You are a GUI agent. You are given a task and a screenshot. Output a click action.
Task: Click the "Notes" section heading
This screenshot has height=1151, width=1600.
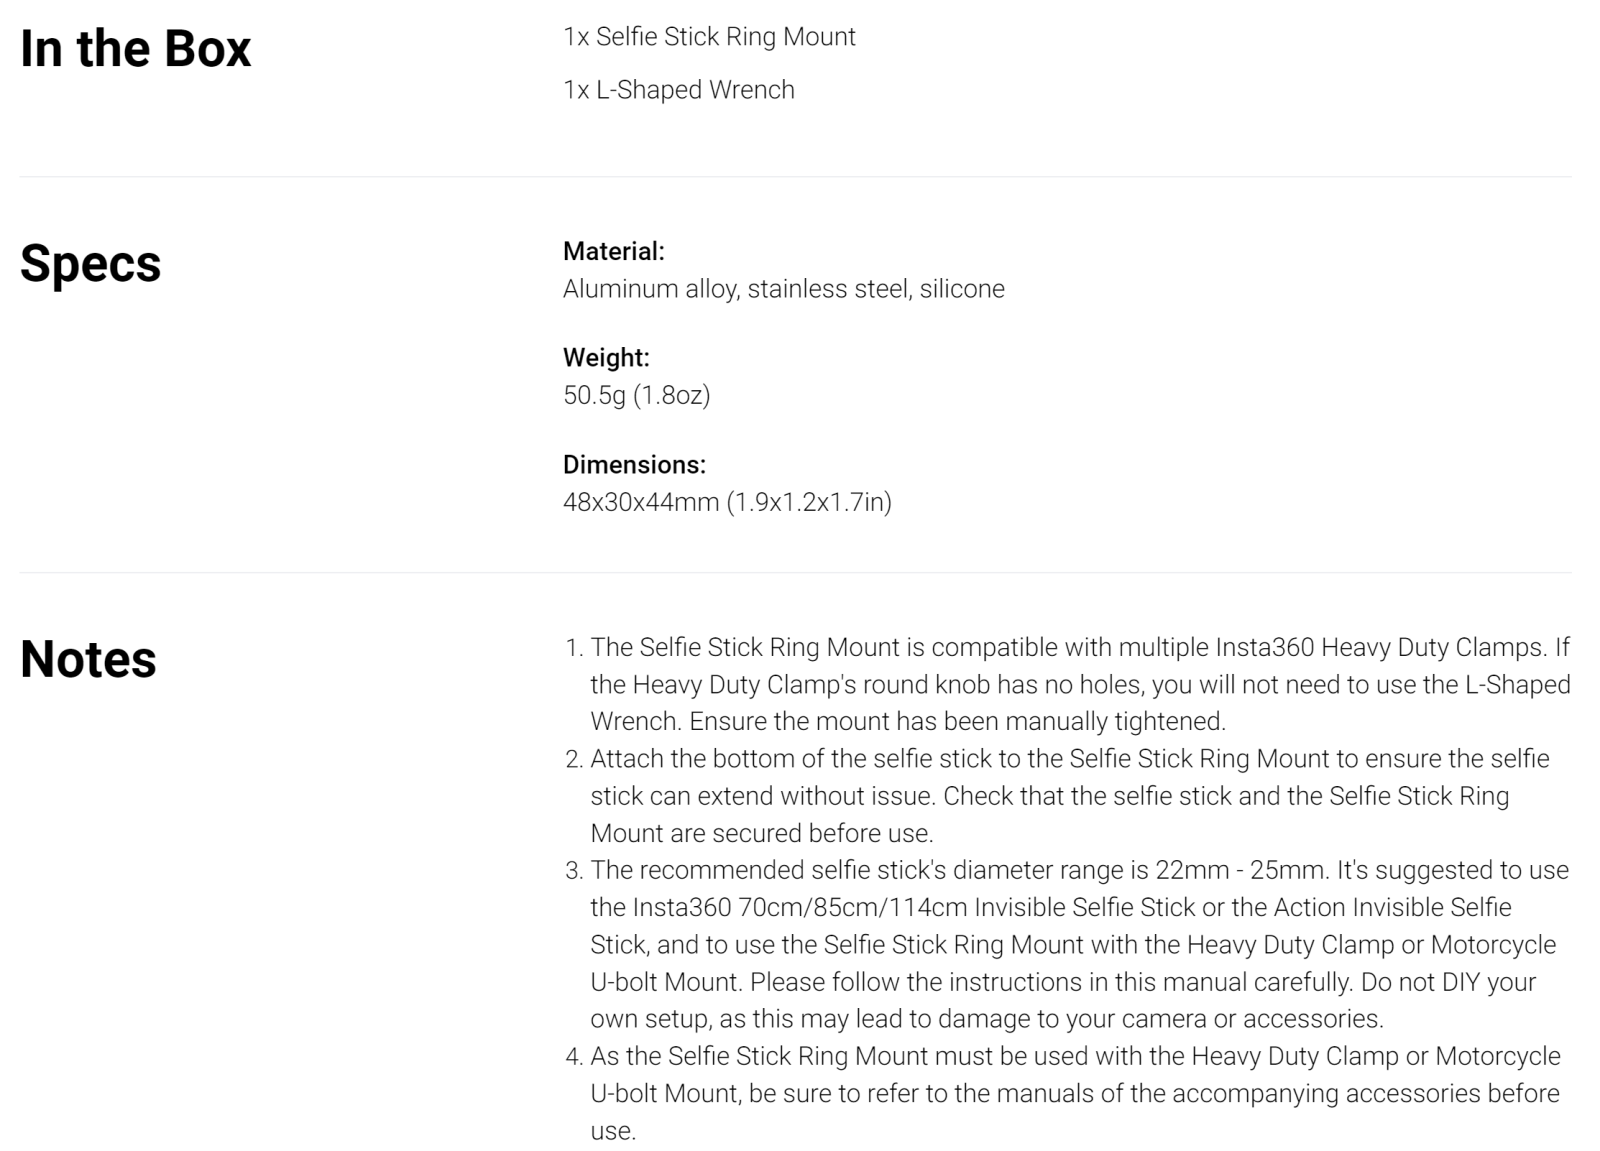pos(88,660)
